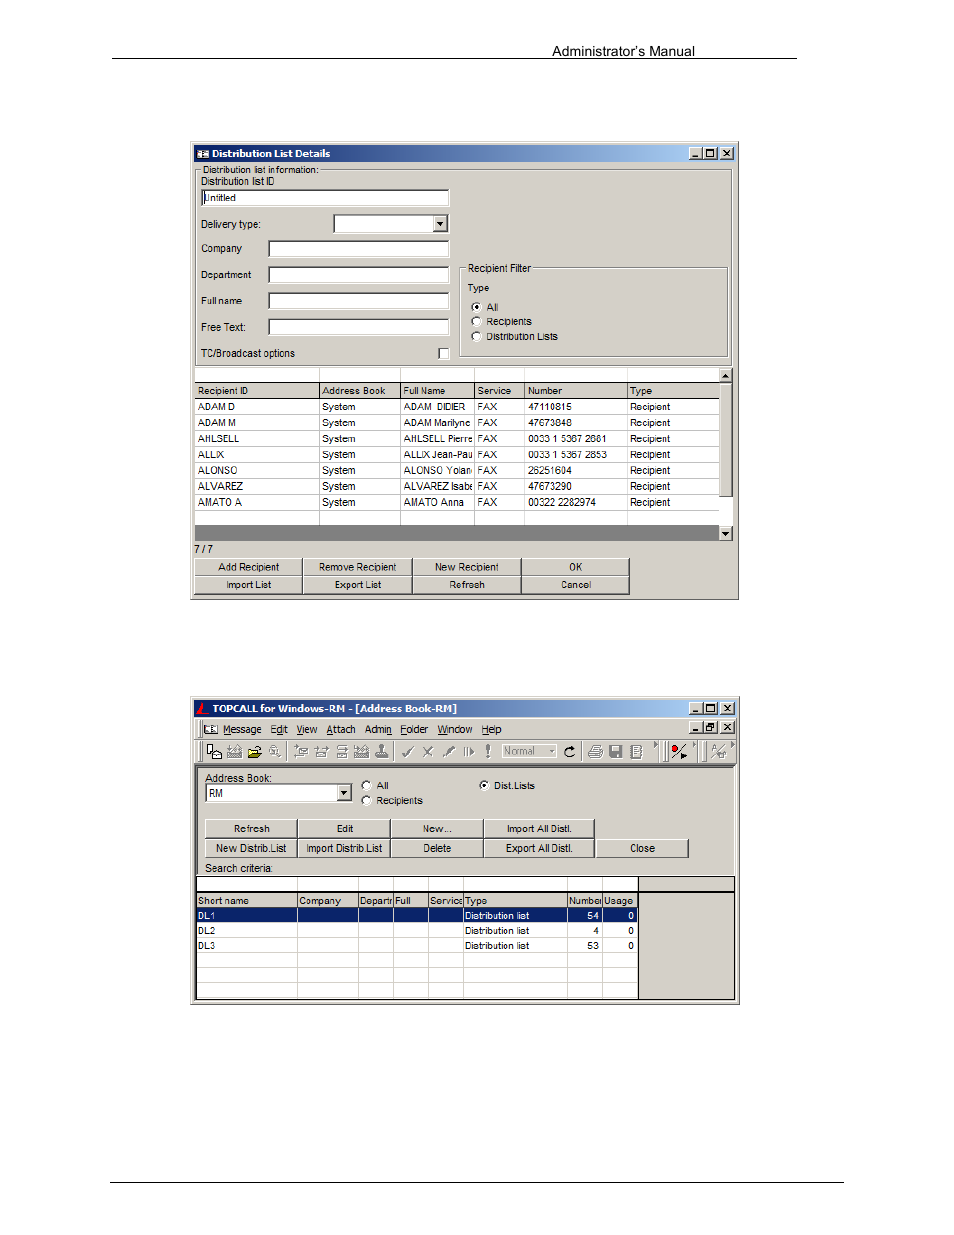954x1235 pixels.
Task: Select All radio in Address Book window
Action: [x=367, y=786]
